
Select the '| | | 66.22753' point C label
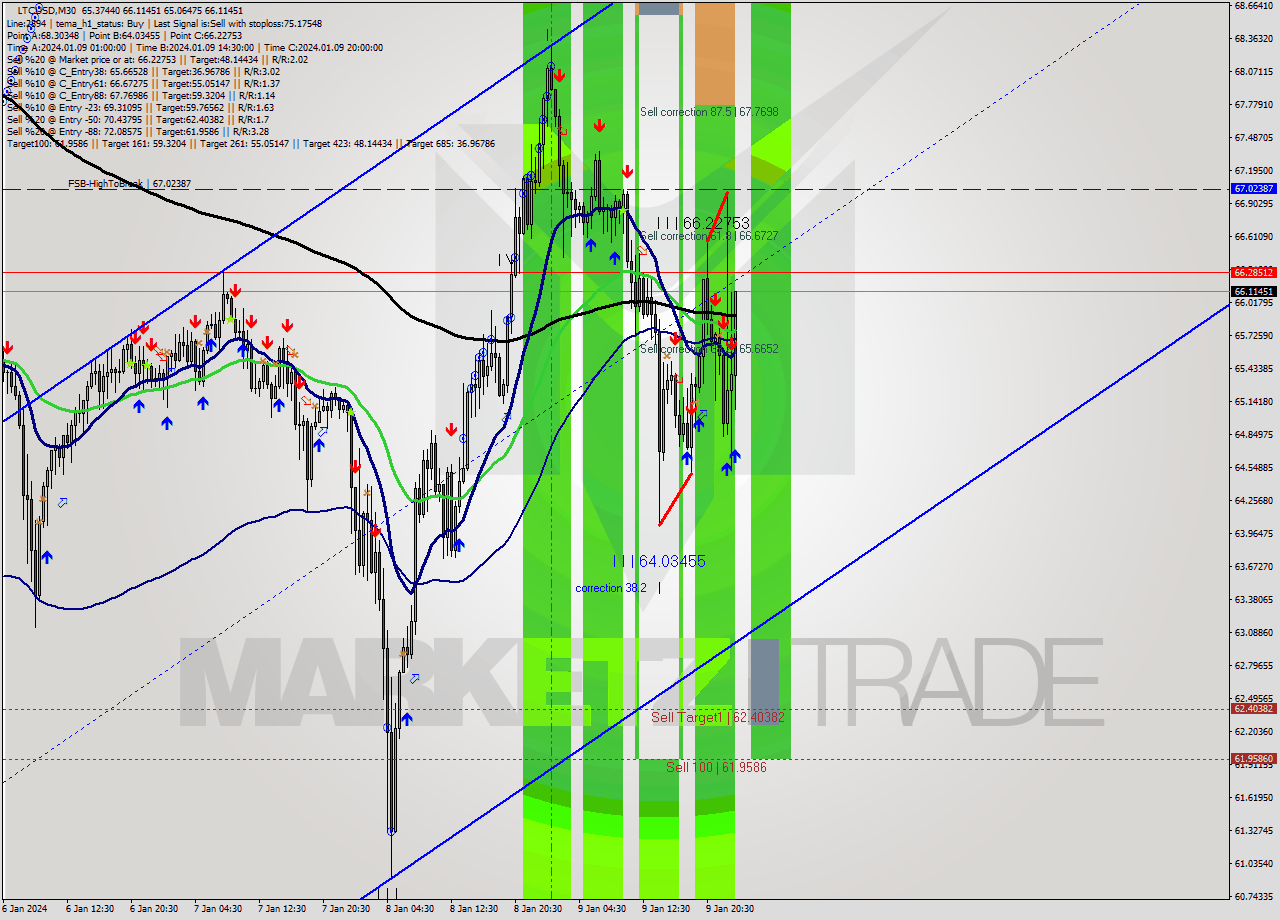703,223
